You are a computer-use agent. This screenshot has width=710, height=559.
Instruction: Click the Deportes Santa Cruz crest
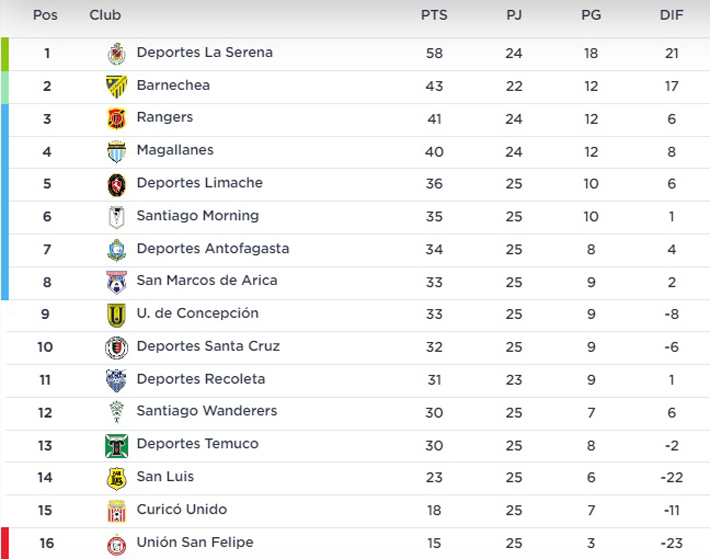117,348
